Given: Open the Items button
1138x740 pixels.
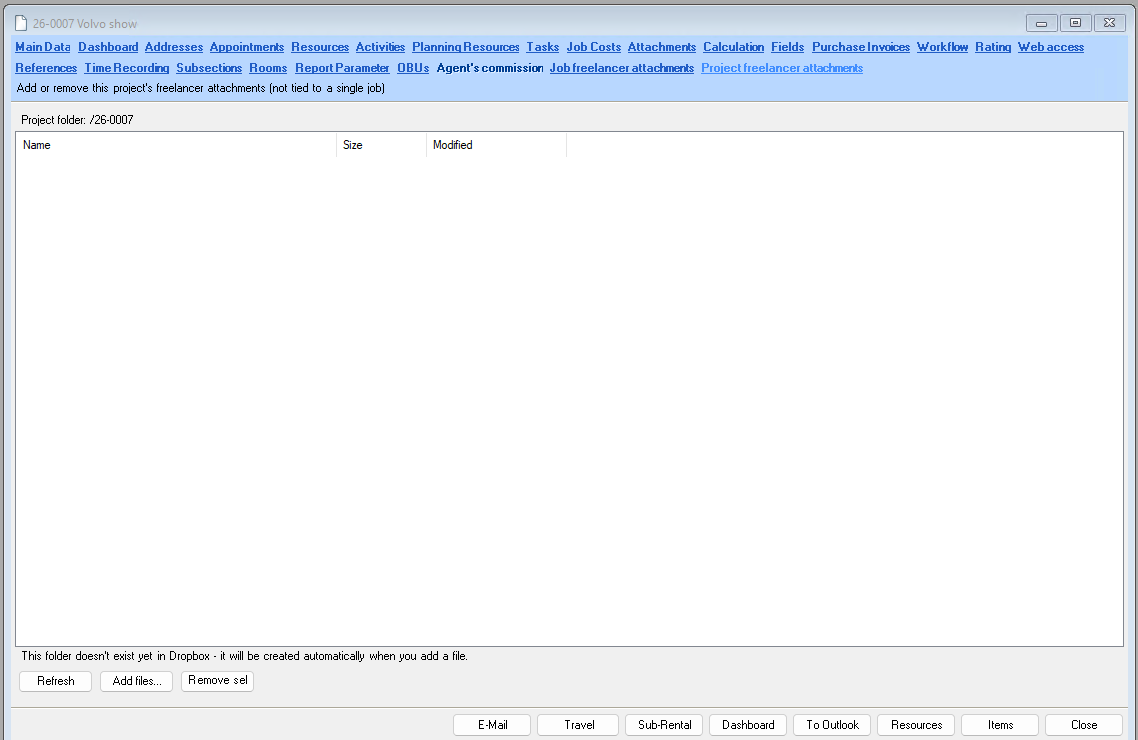Looking at the screenshot, I should [x=1000, y=725].
